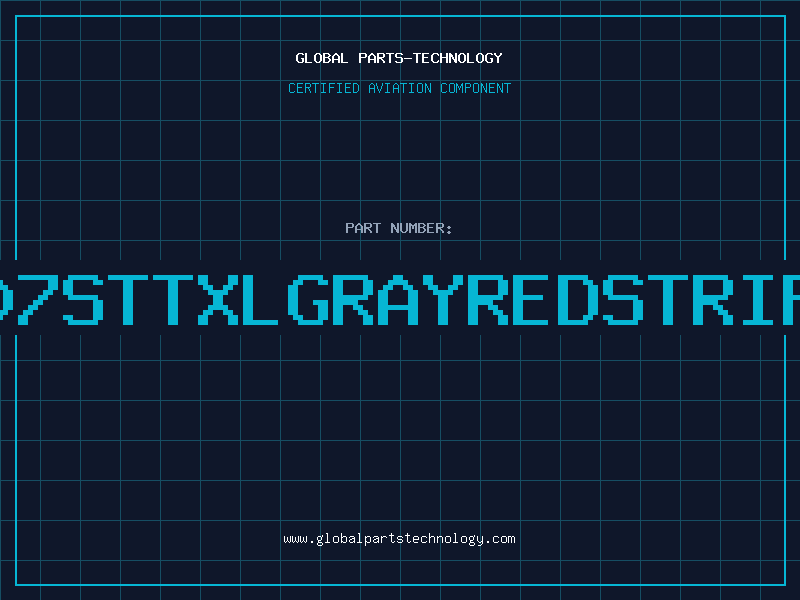Screen dimensions: 800x600
Task: Click the 'GLOBAL PARTS-TECHNOLOGY' heading
Action: click(x=399, y=58)
